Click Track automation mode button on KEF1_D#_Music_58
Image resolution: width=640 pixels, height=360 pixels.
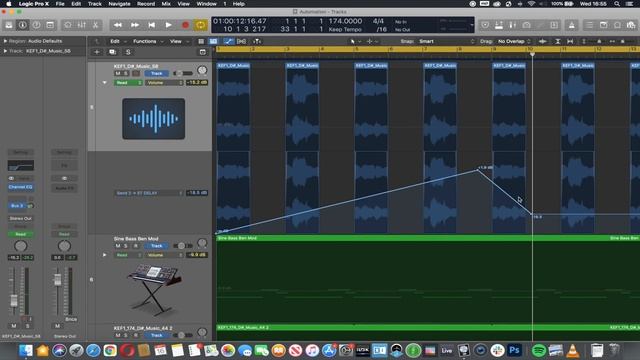(x=157, y=73)
